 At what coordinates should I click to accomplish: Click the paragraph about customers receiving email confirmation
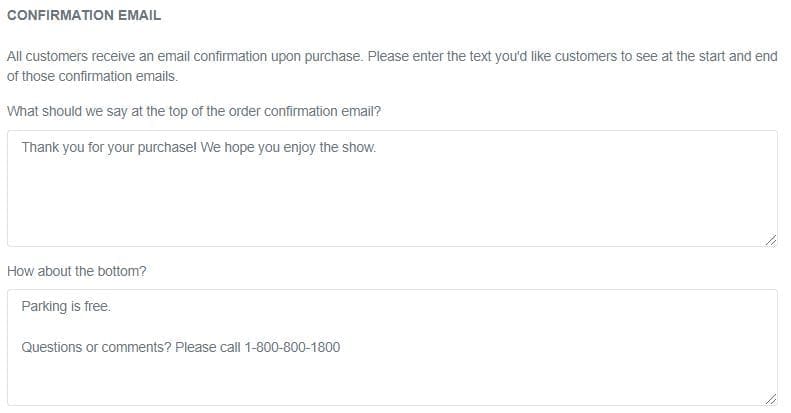coord(391,66)
